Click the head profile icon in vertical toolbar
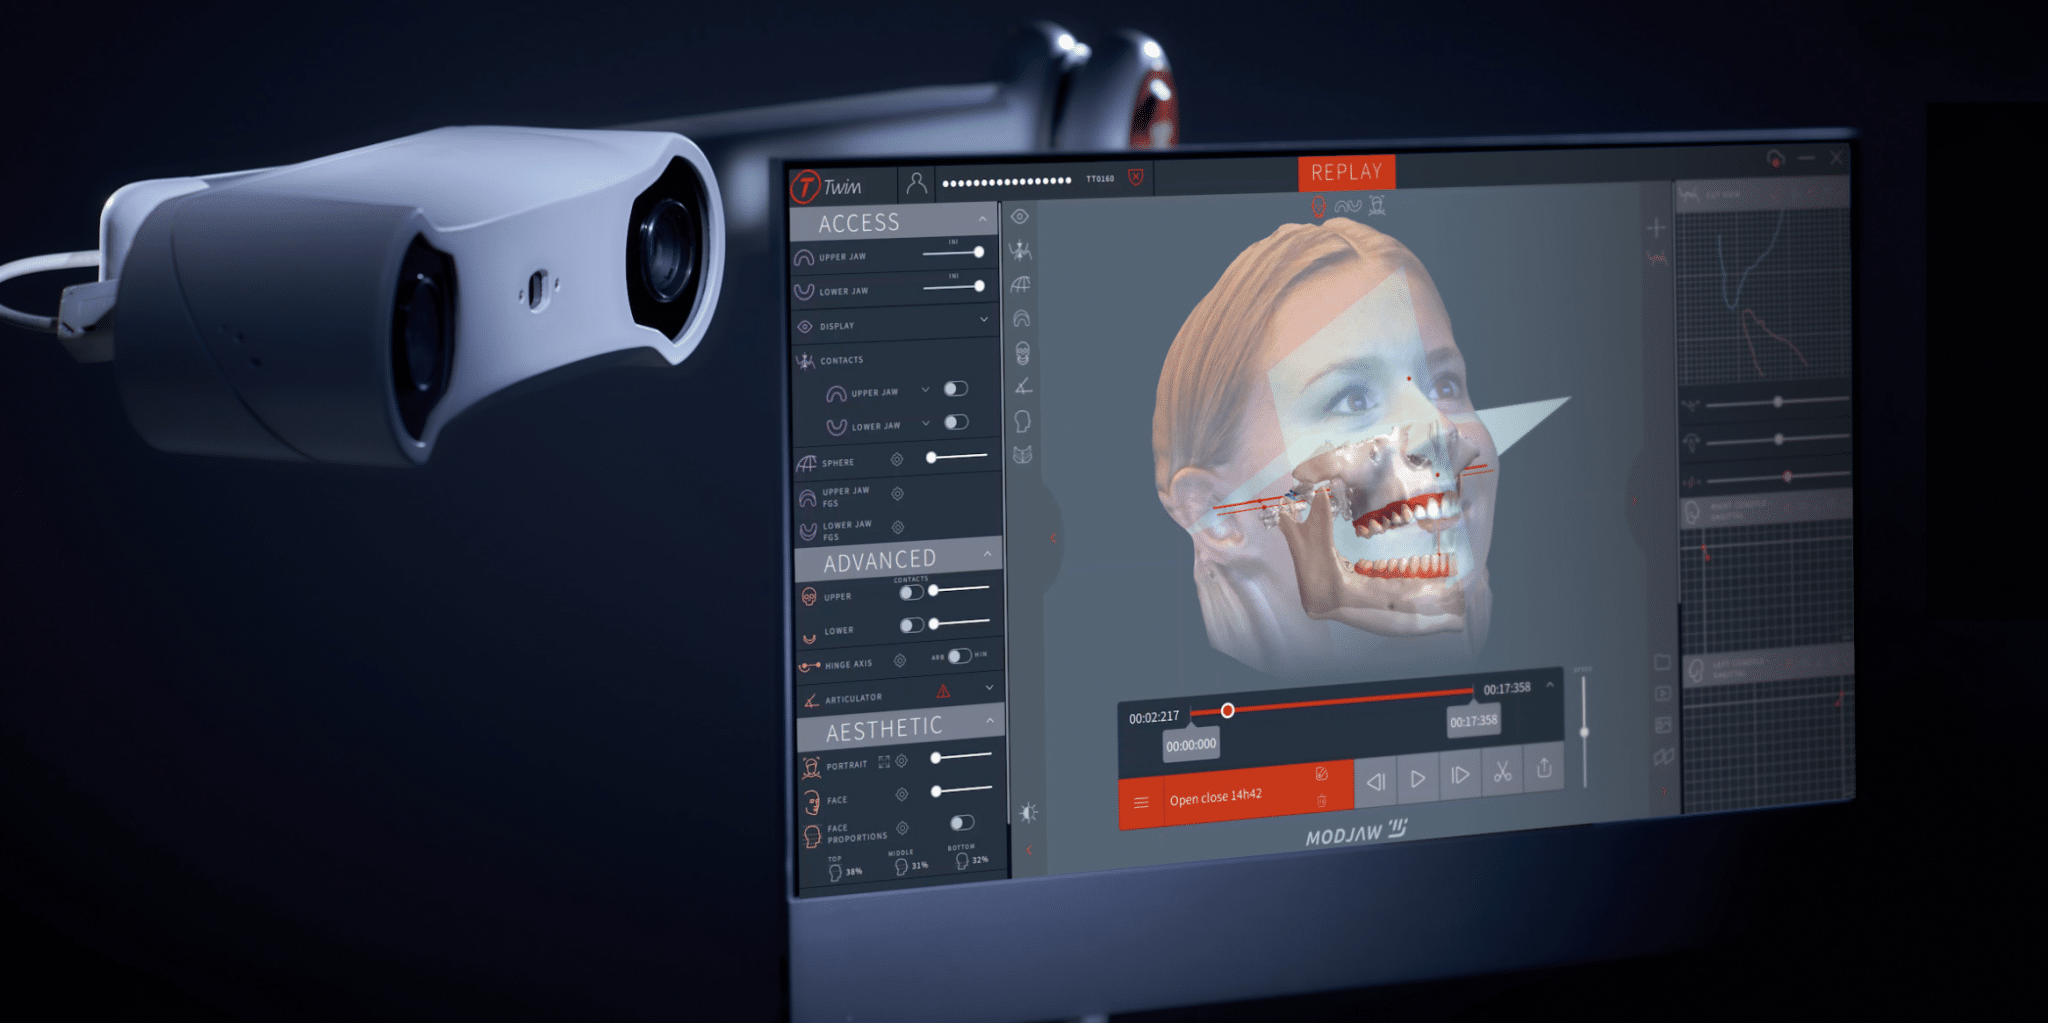 click(1022, 421)
